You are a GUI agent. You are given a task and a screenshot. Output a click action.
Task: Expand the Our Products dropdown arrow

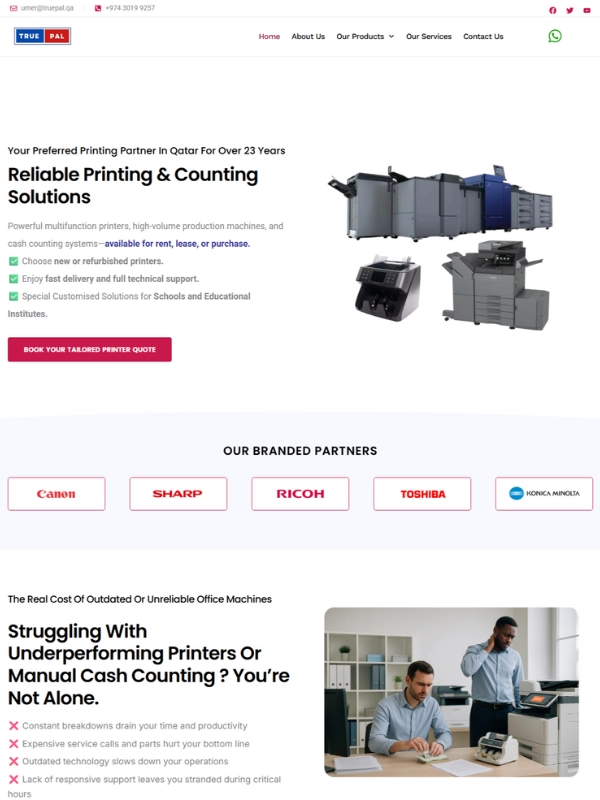pos(391,36)
